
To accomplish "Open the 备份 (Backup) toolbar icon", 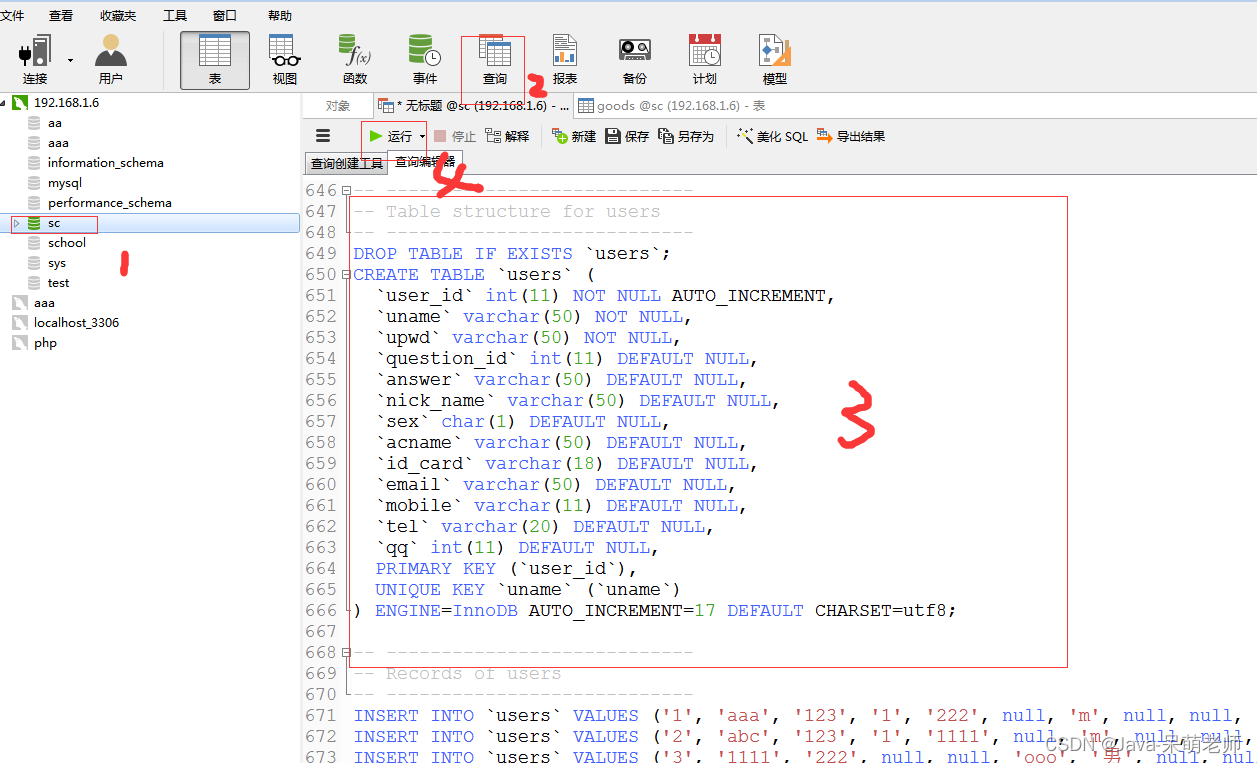I will (x=635, y=60).
